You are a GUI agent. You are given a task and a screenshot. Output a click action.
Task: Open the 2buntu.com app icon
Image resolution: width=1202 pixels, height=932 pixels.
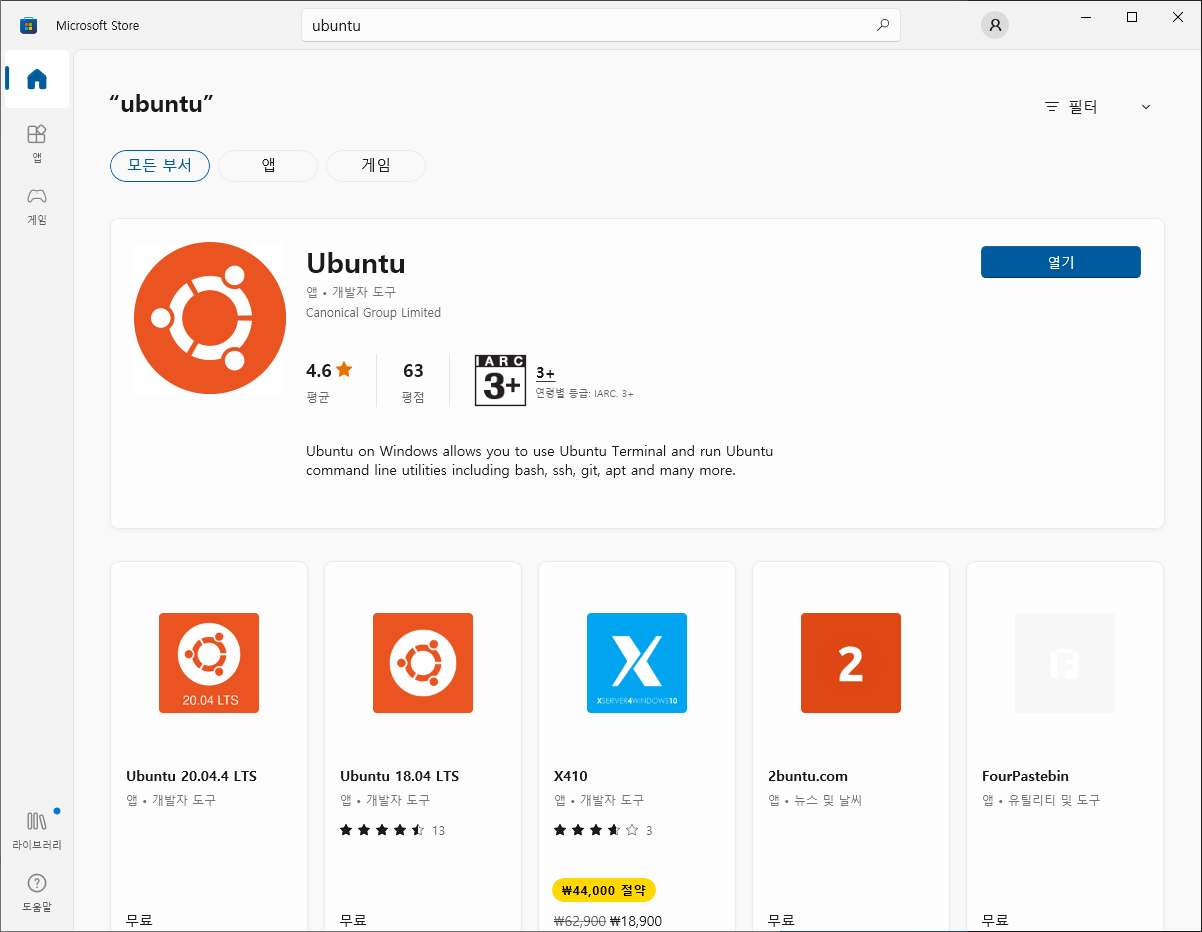click(851, 663)
